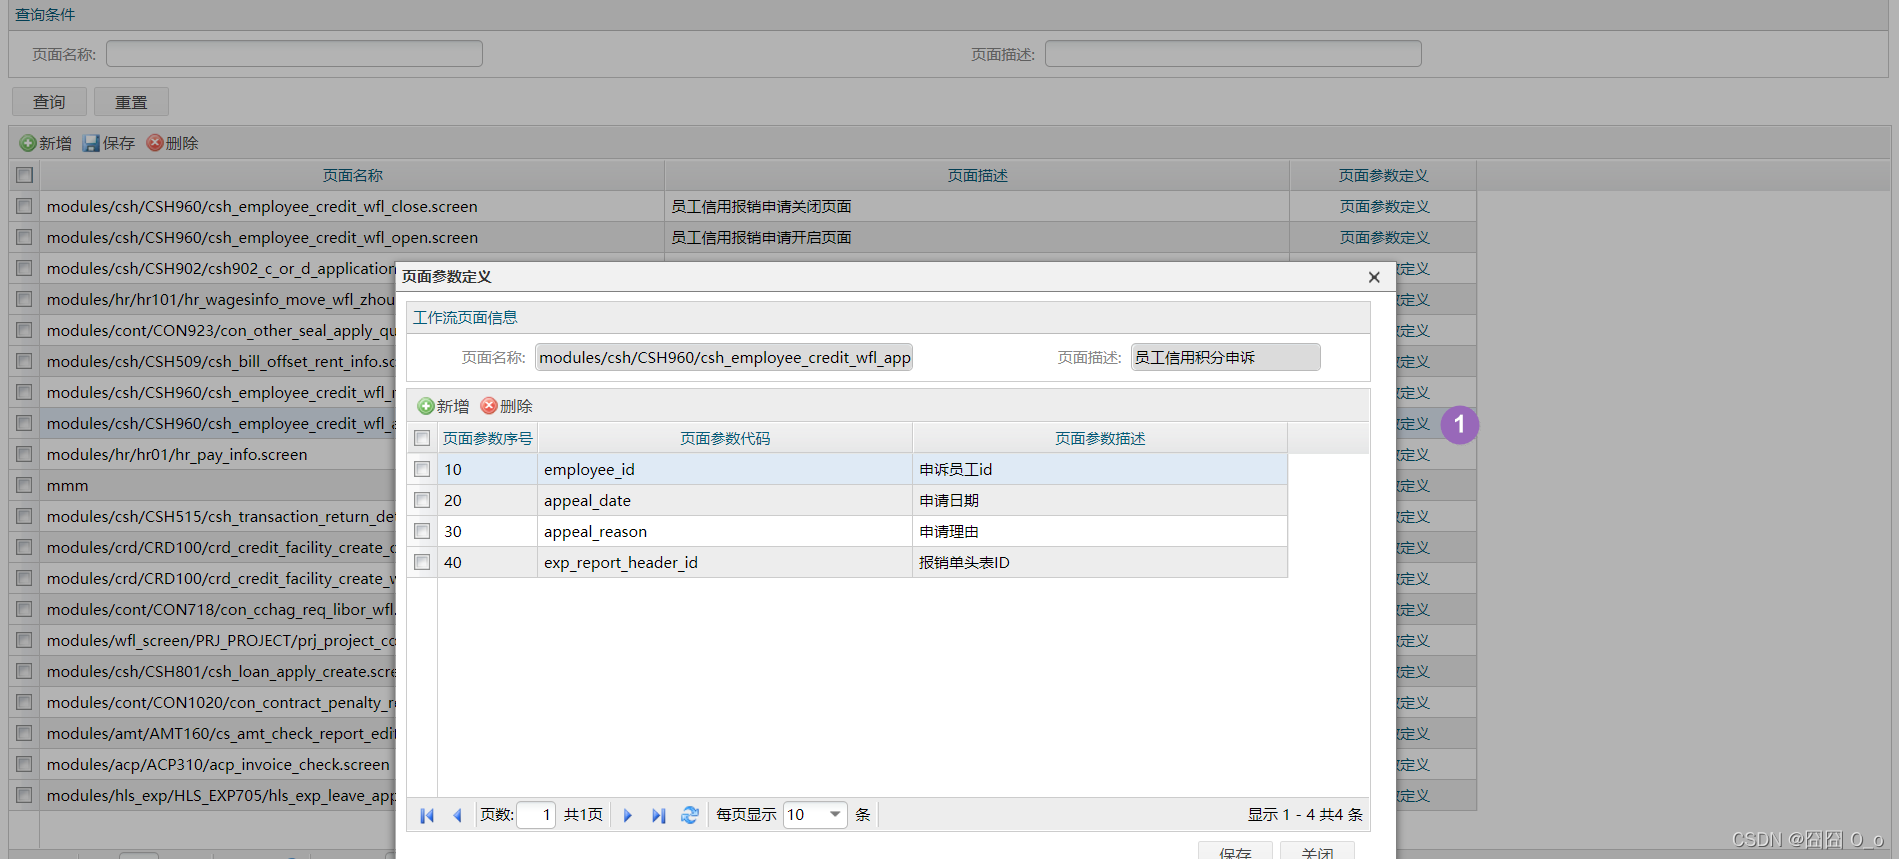Click cell 员工信用报销申请关闭页面
Screen dimensions: 1899x859
(x=977, y=206)
